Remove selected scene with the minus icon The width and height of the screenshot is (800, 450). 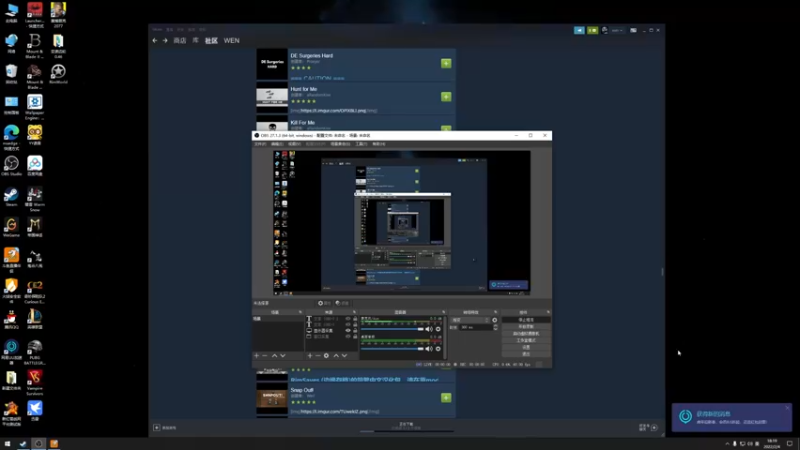tap(265, 356)
